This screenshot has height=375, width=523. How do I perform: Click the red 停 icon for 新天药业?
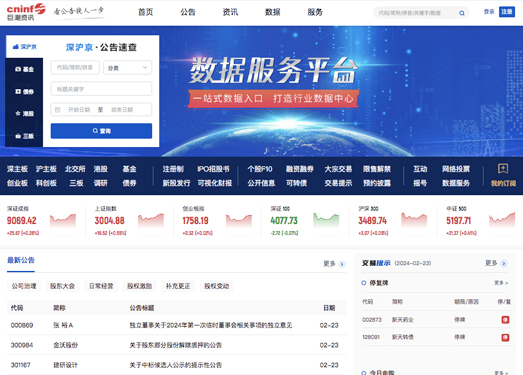click(x=505, y=320)
